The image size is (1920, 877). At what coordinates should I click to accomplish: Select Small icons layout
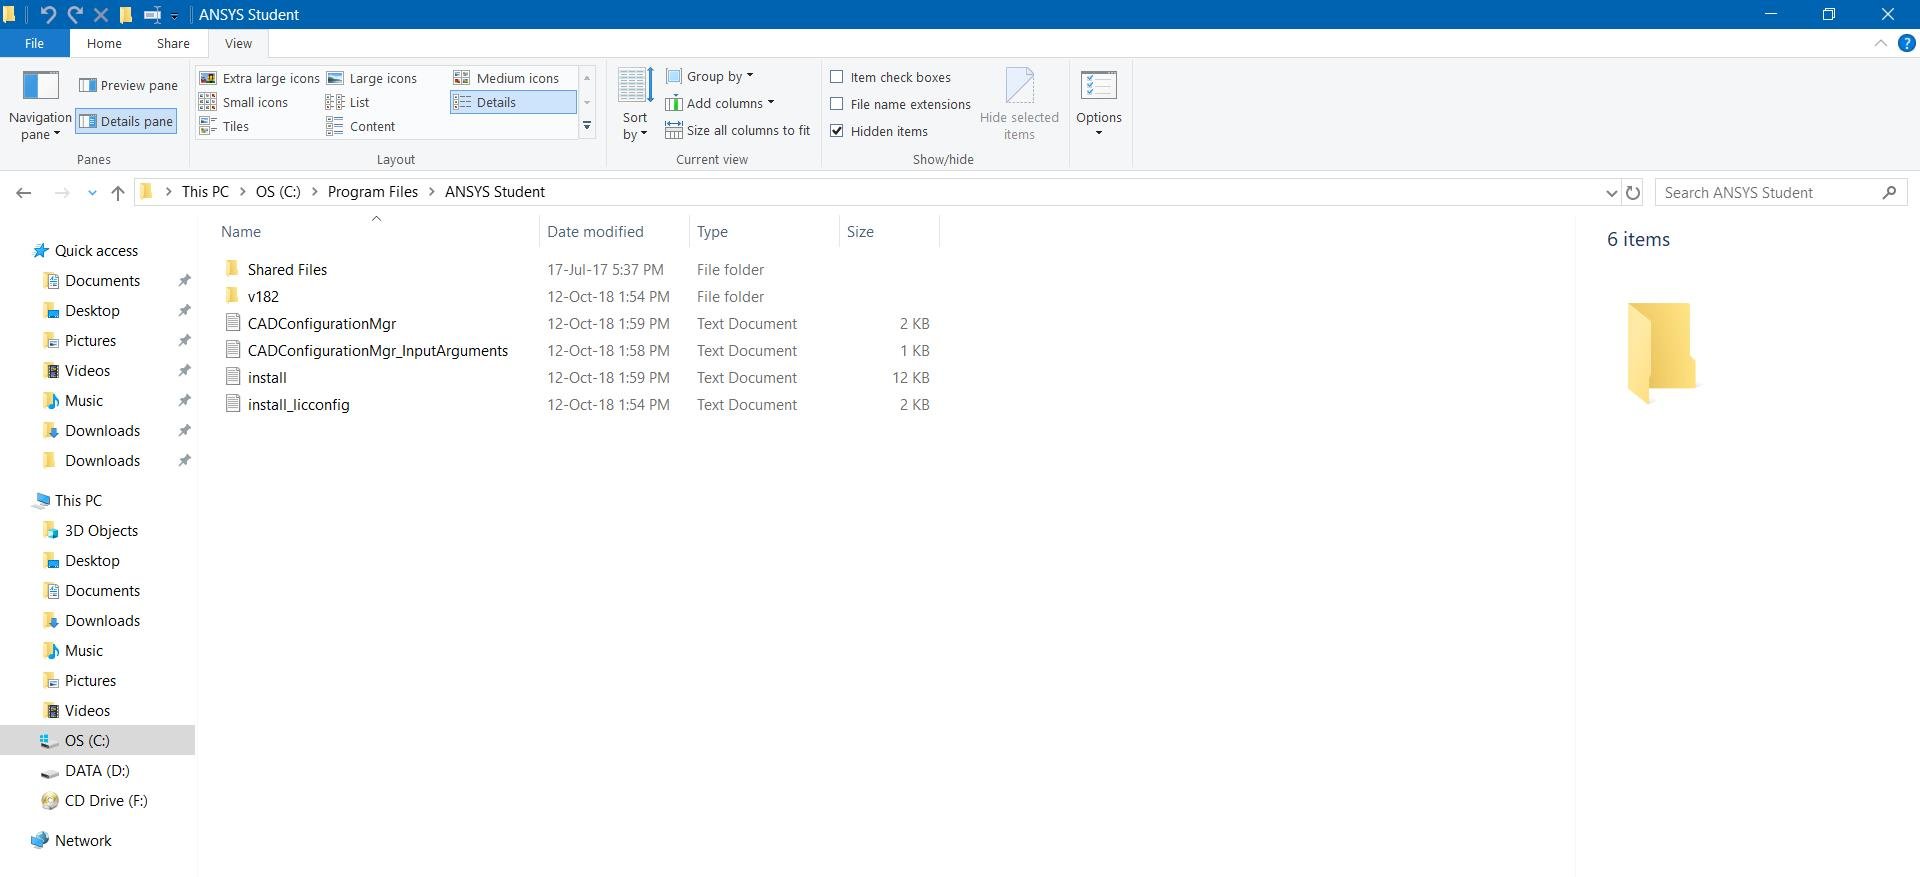pos(244,102)
